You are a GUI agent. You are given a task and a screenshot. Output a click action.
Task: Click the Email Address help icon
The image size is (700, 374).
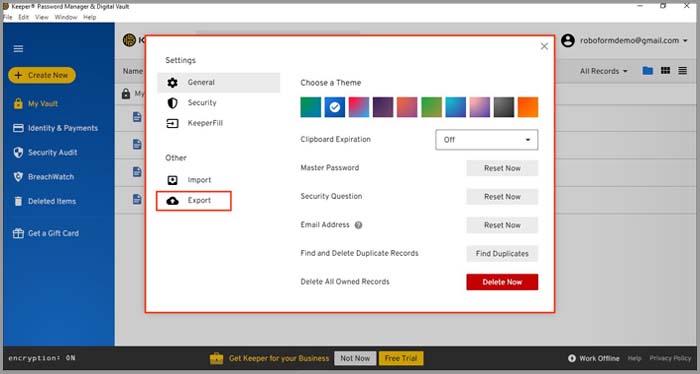click(x=358, y=225)
